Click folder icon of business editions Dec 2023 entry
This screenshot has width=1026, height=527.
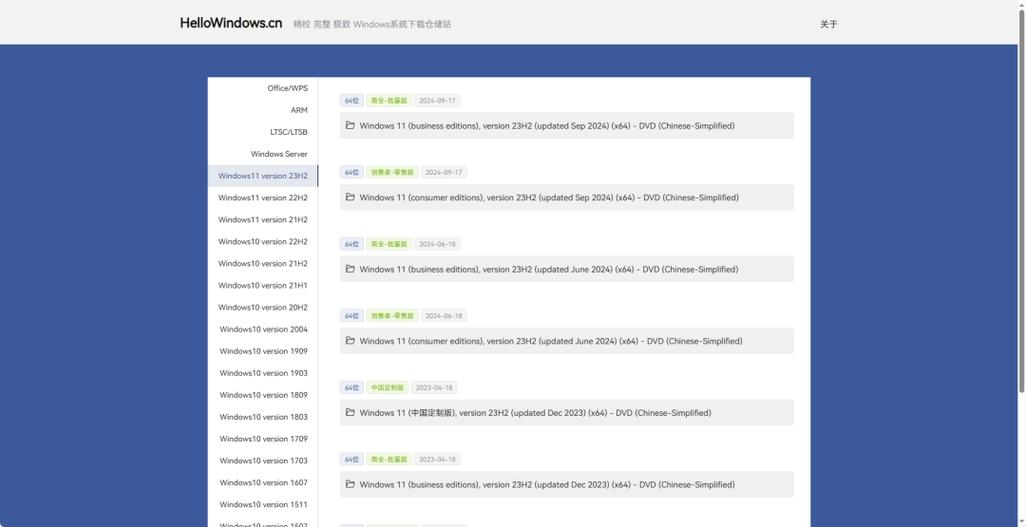click(350, 484)
